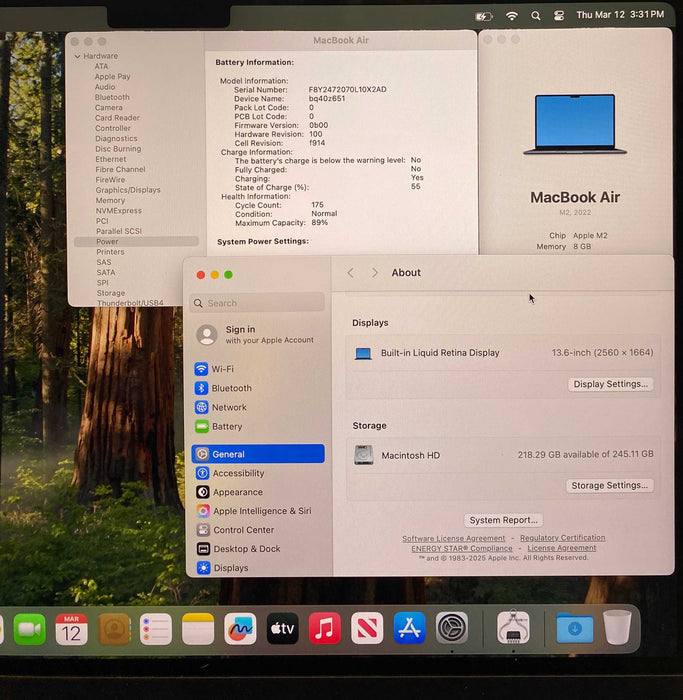The height and width of the screenshot is (700, 683).
Task: Click the Search field in System Settings
Action: (257, 303)
